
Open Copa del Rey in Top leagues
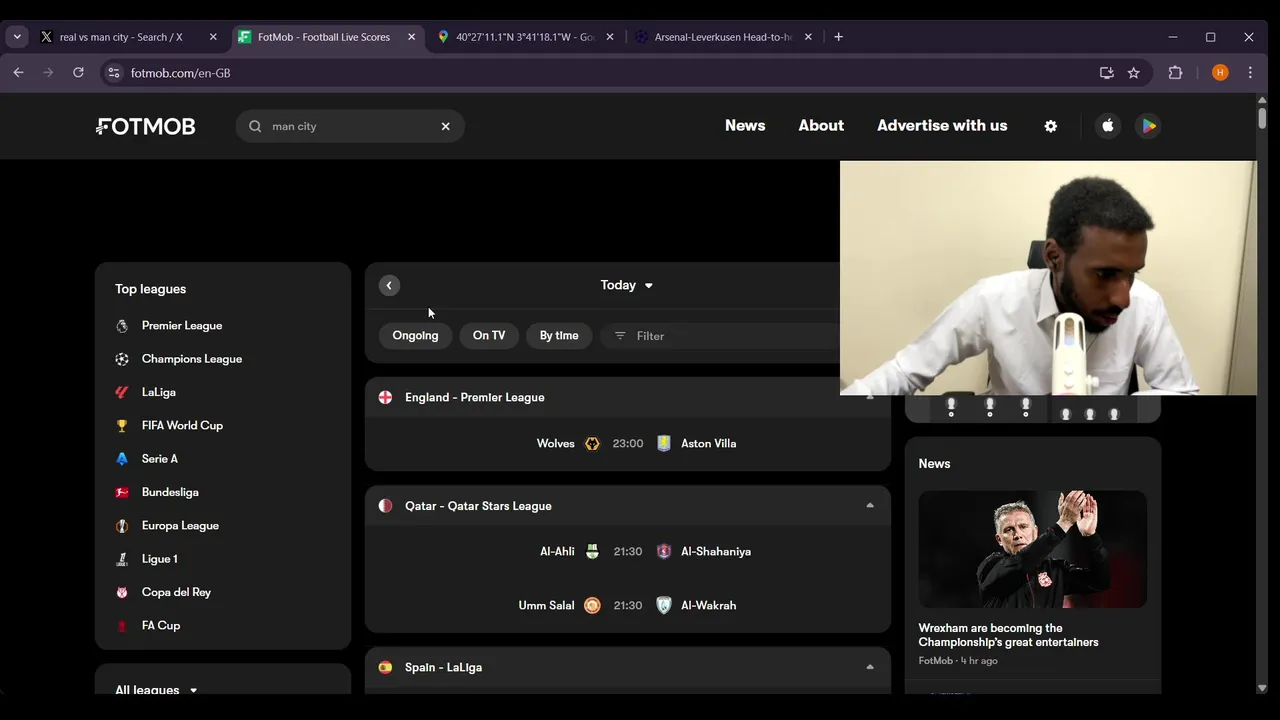click(176, 592)
